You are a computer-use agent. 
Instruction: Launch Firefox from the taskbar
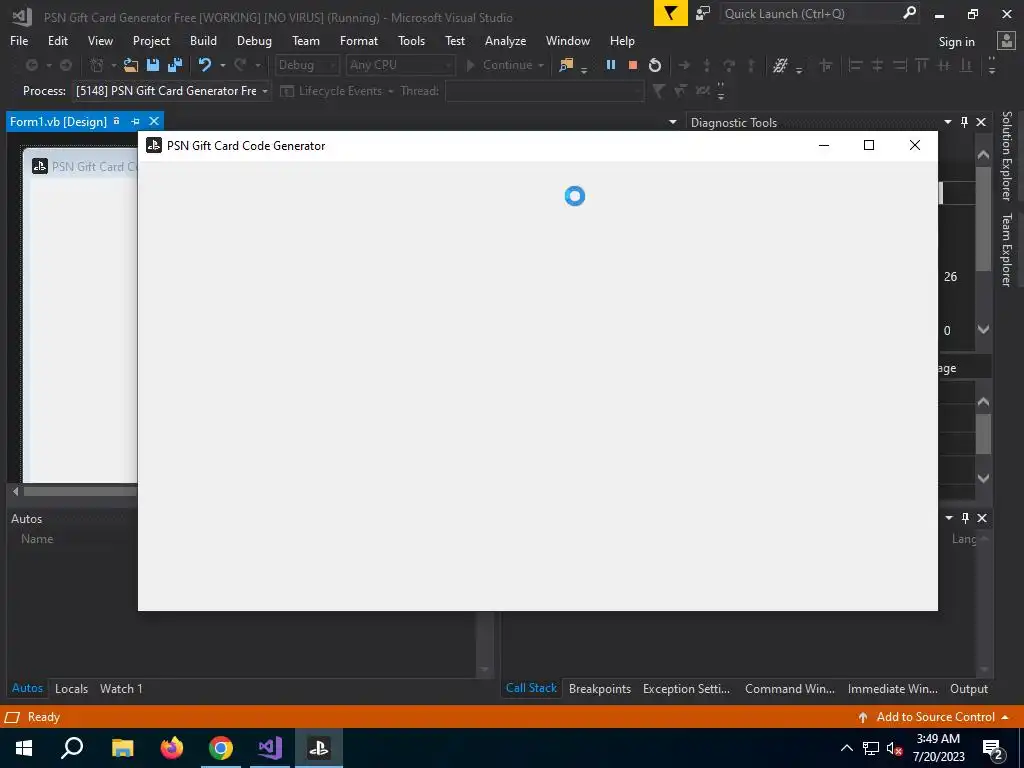(x=172, y=748)
